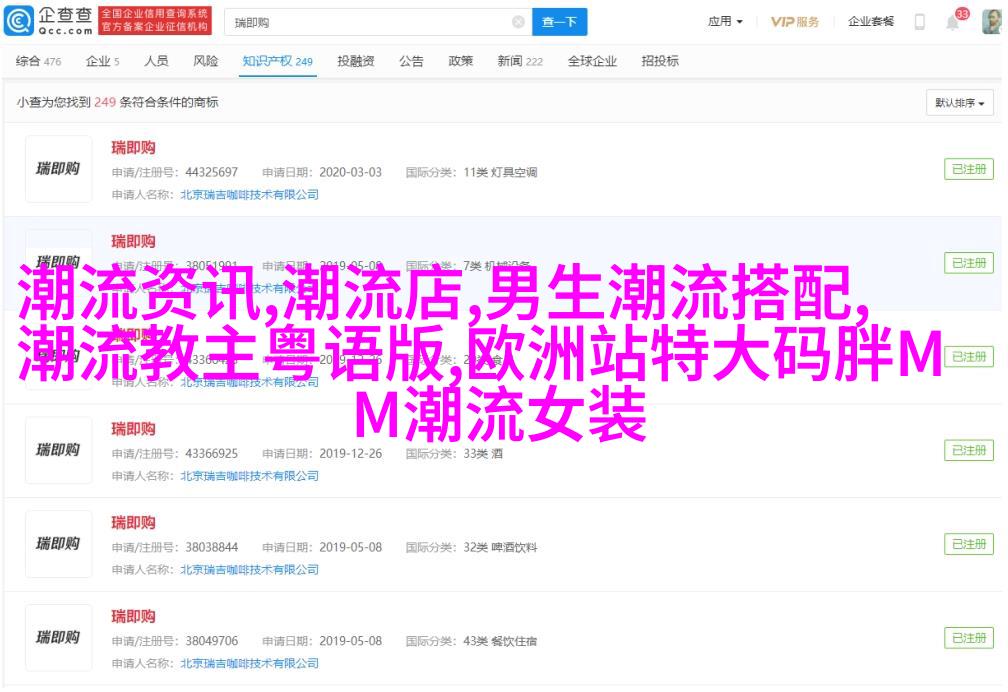1008x692 pixels.
Task: Open the mobile phone icon in header
Action: coord(920,22)
